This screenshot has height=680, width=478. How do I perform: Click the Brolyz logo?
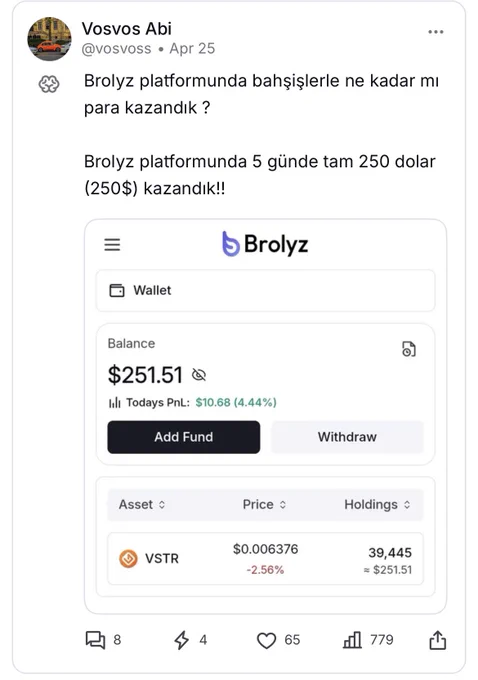pyautogui.click(x=265, y=244)
